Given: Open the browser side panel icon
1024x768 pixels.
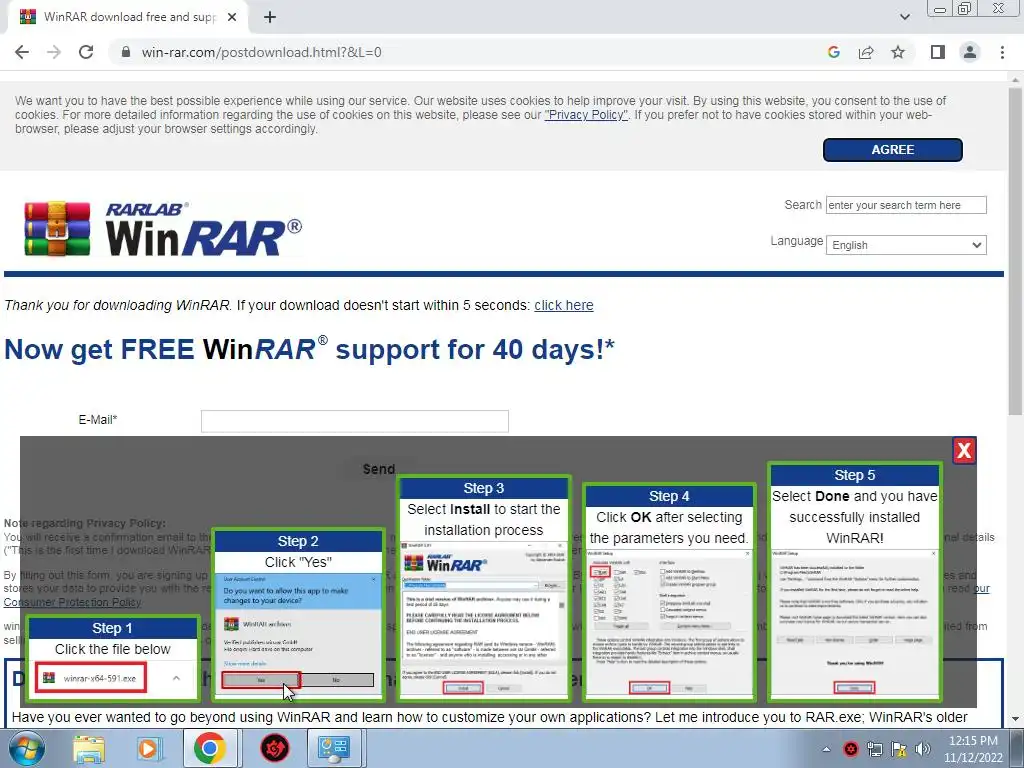Looking at the screenshot, I should [938, 52].
